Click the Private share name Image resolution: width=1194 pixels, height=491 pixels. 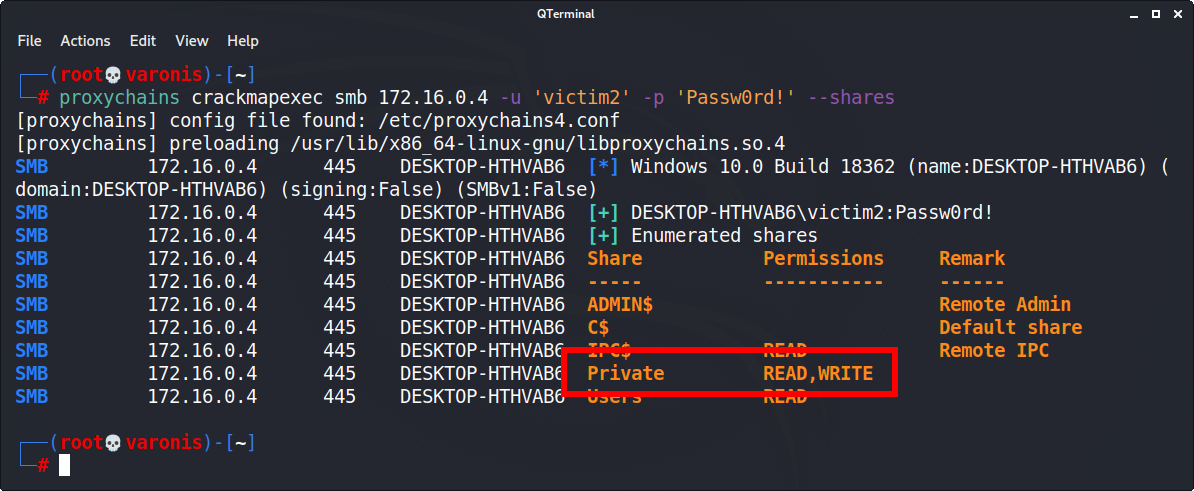tap(625, 374)
